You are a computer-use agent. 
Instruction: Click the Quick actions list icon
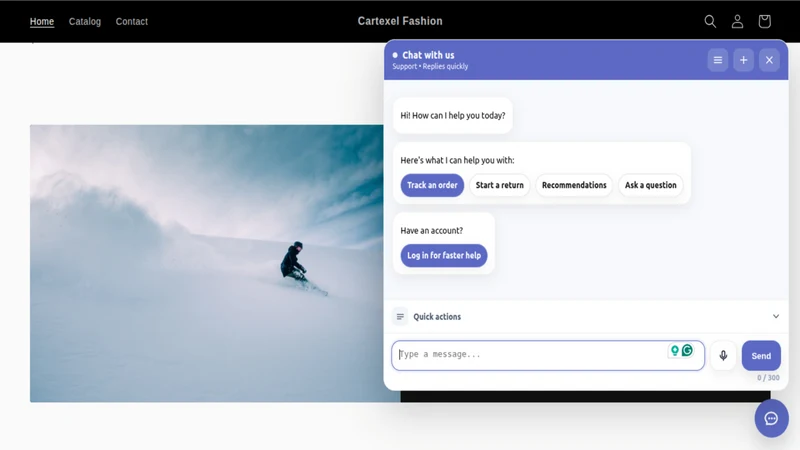point(400,317)
